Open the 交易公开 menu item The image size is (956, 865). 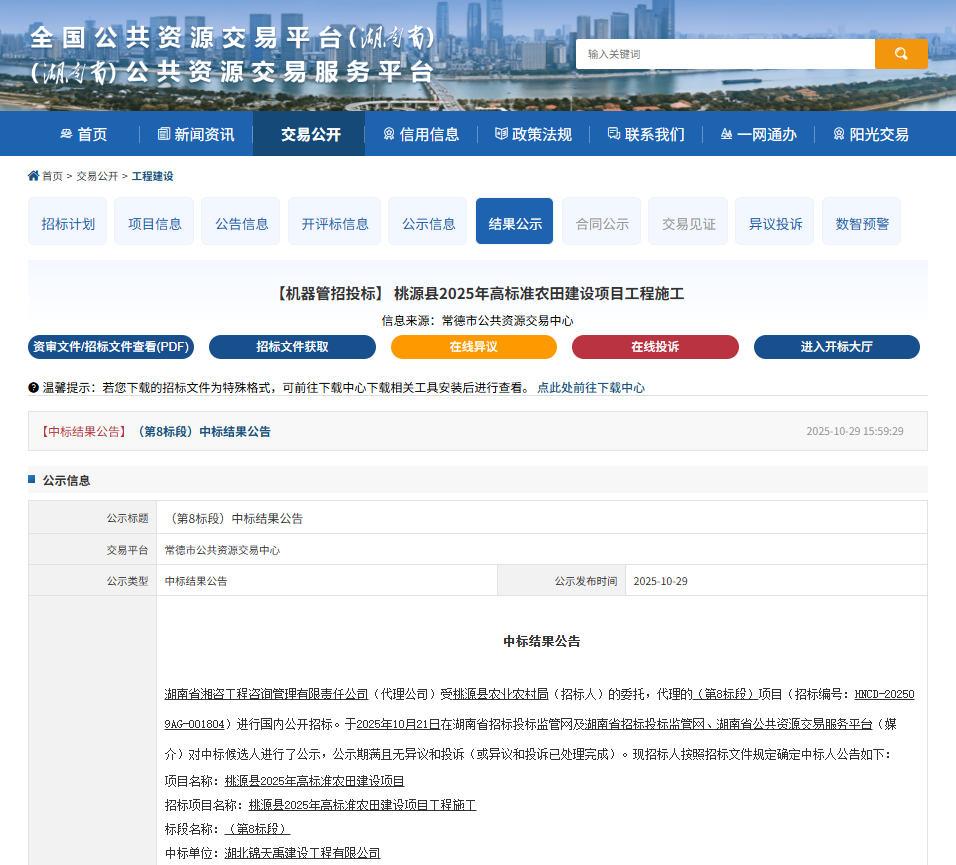(x=308, y=133)
